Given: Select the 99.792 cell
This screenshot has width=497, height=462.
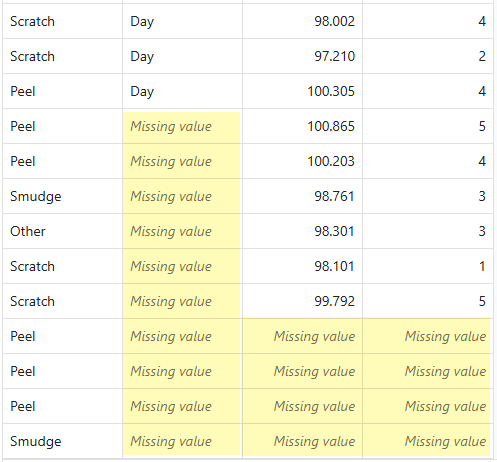Looking at the screenshot, I should (x=302, y=301).
